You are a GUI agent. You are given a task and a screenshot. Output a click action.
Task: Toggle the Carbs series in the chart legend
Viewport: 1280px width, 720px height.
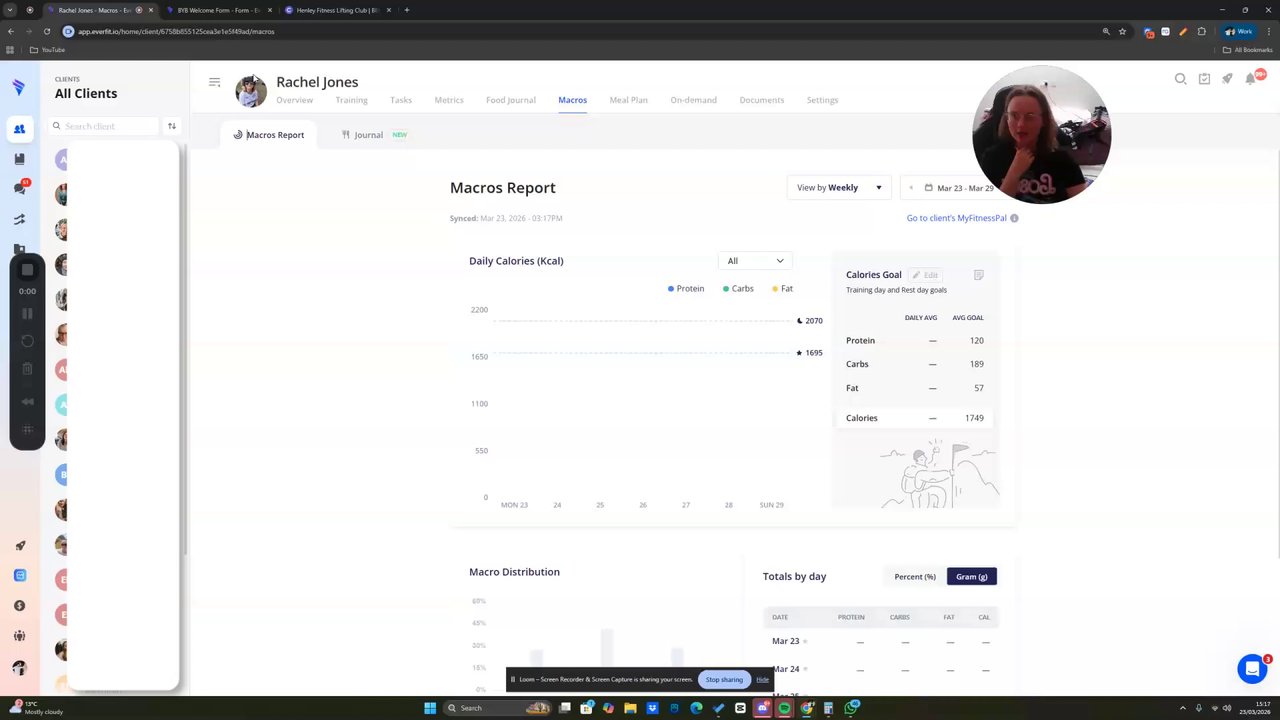(738, 289)
